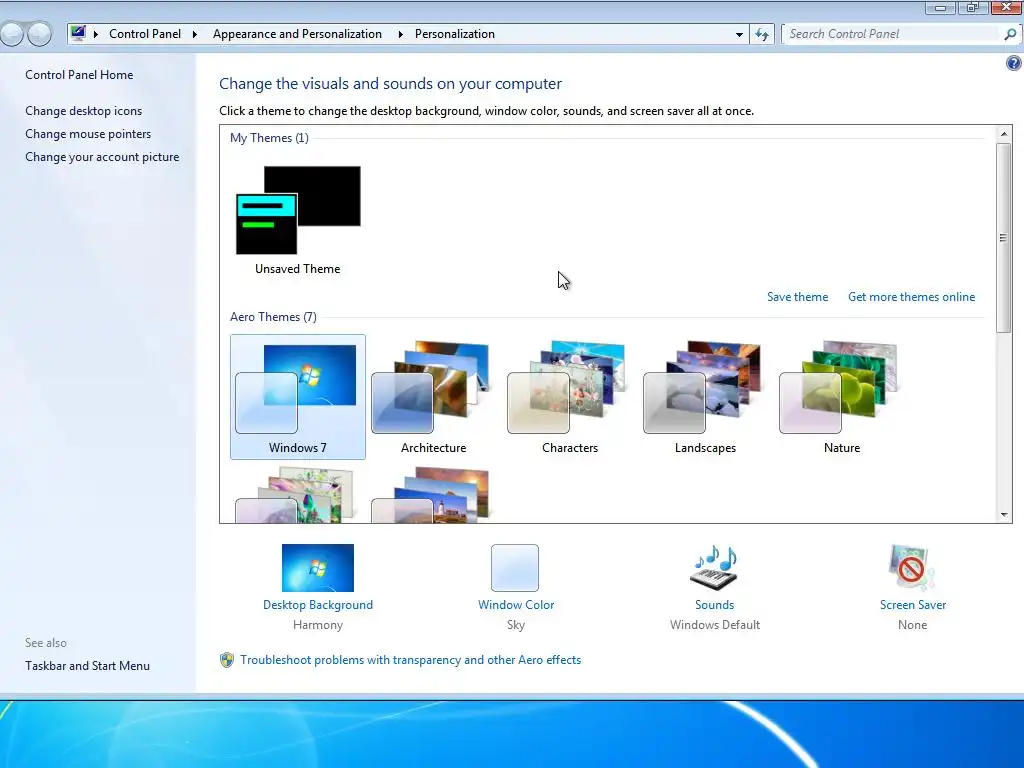Image resolution: width=1024 pixels, height=768 pixels.
Task: Click the themes list scroll up arrow
Action: (1004, 134)
